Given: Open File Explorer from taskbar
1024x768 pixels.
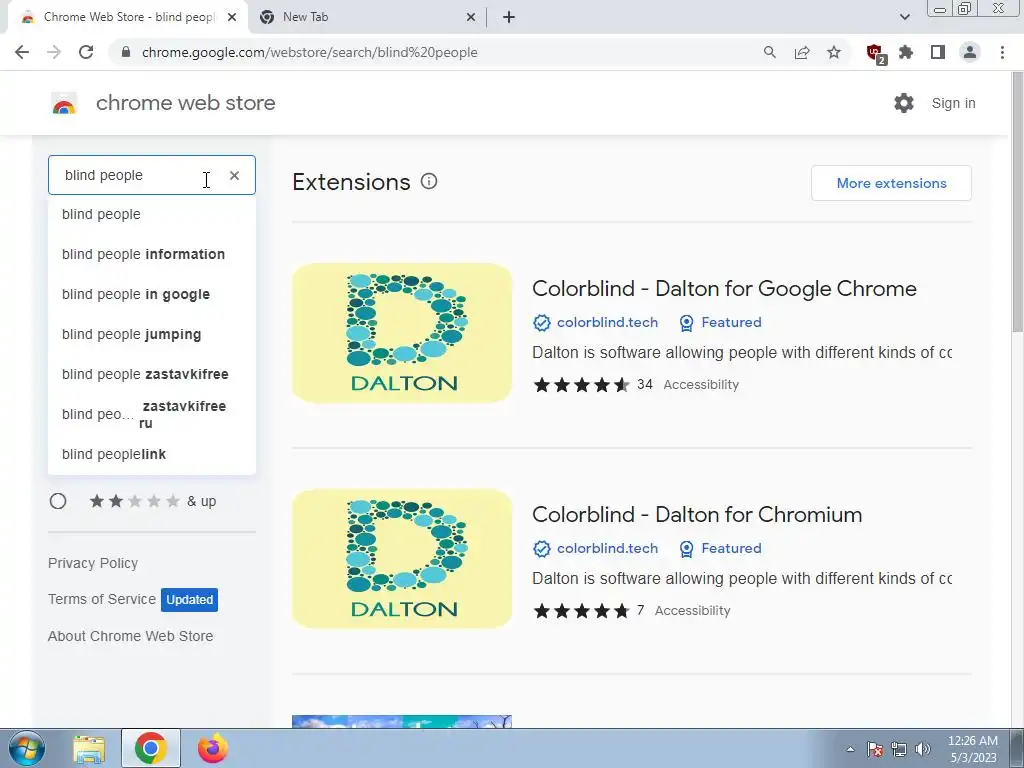Looking at the screenshot, I should click(89, 748).
